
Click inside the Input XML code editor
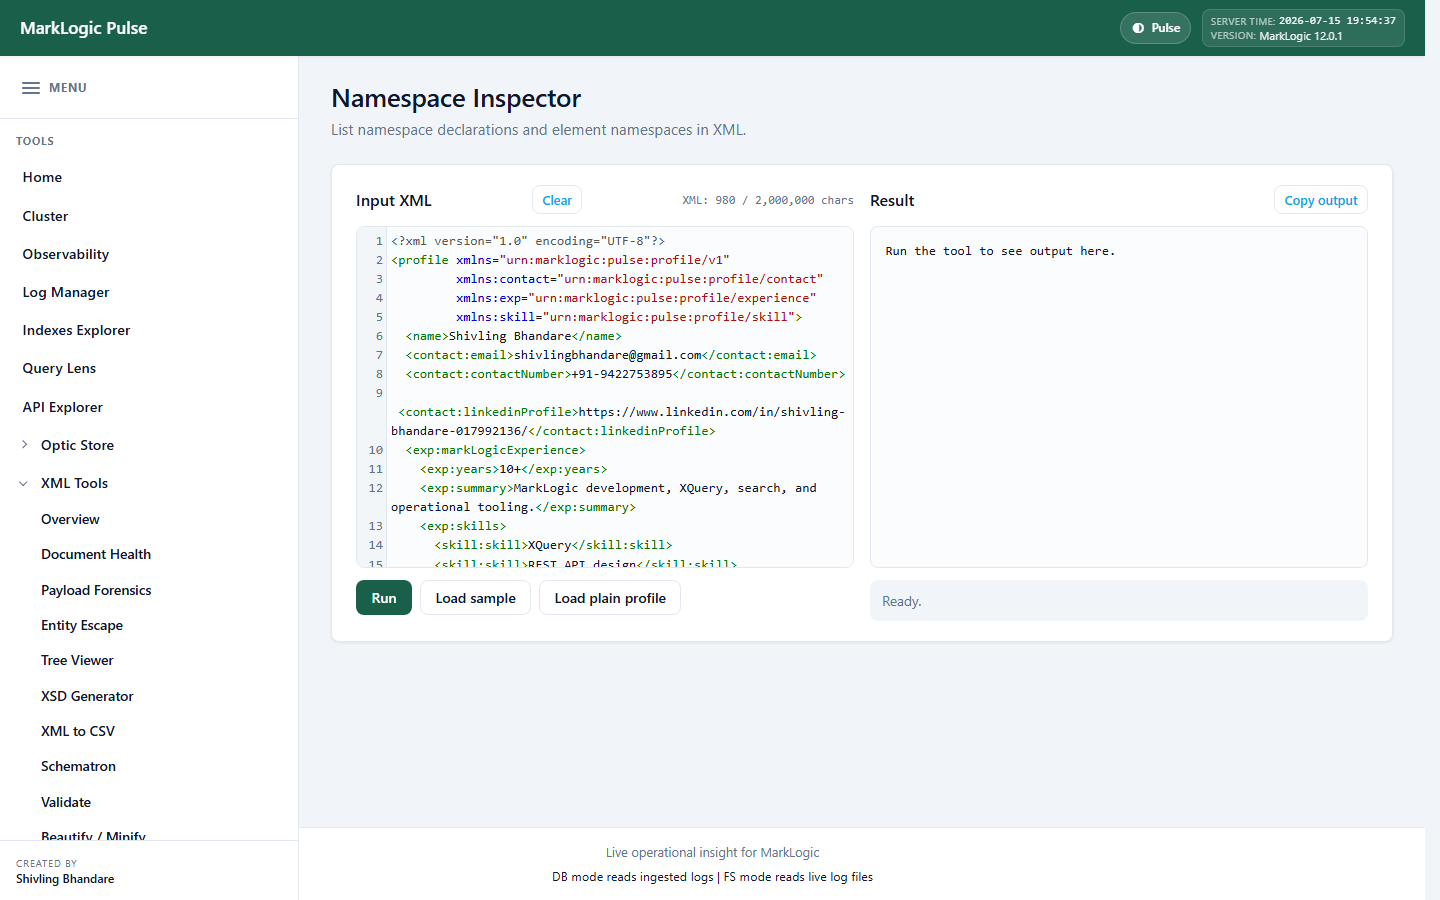point(605,397)
